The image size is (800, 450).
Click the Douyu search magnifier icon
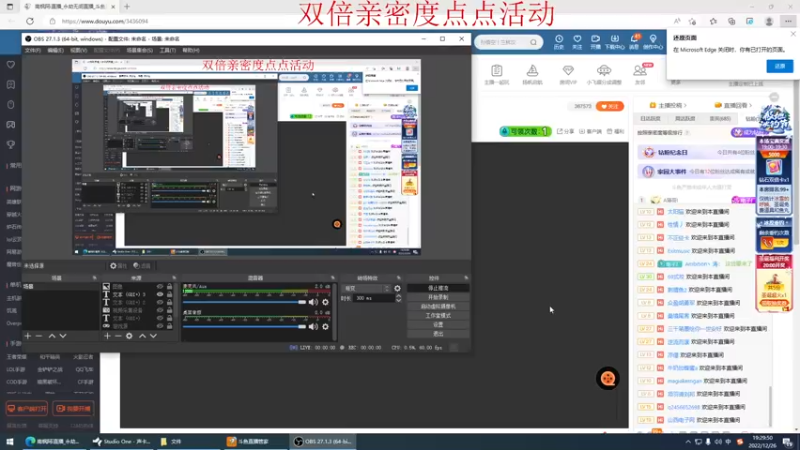533,42
